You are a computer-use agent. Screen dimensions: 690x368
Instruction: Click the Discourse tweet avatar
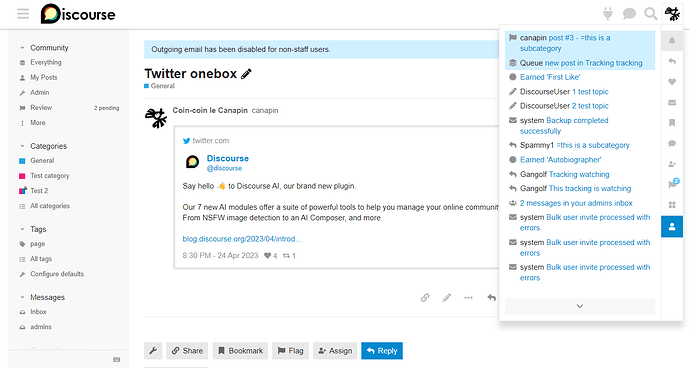192,162
